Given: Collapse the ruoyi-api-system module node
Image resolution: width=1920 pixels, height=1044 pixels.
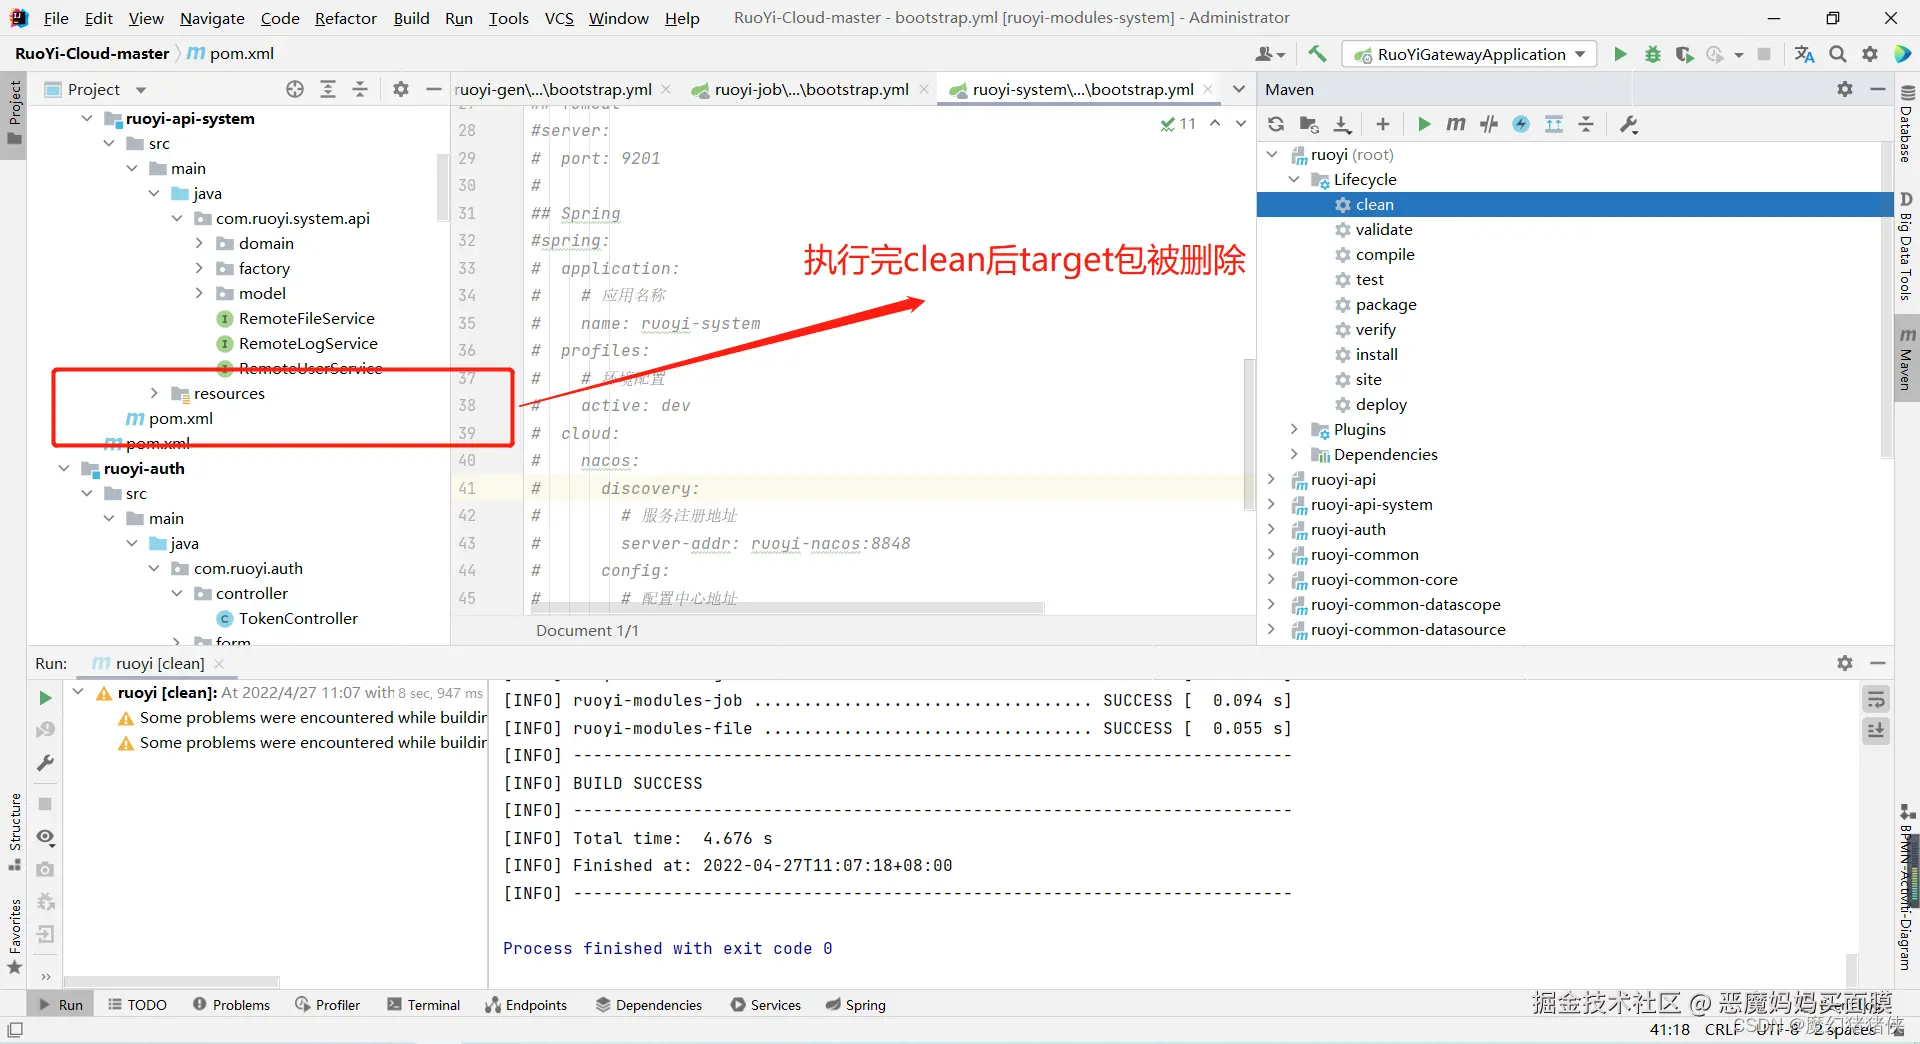Looking at the screenshot, I should (x=87, y=118).
